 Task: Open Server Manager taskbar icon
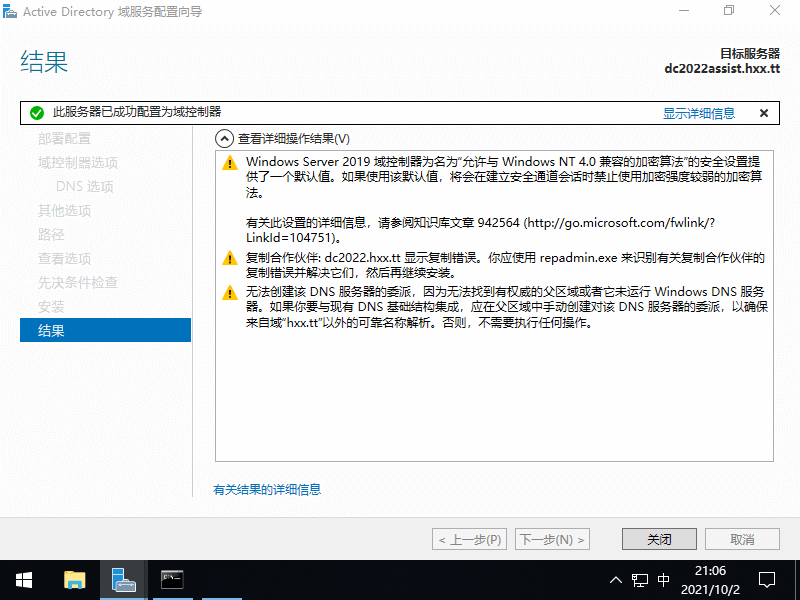[123, 580]
